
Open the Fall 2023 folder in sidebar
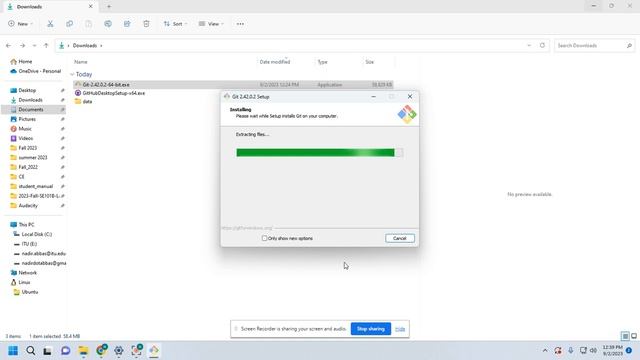point(28,148)
